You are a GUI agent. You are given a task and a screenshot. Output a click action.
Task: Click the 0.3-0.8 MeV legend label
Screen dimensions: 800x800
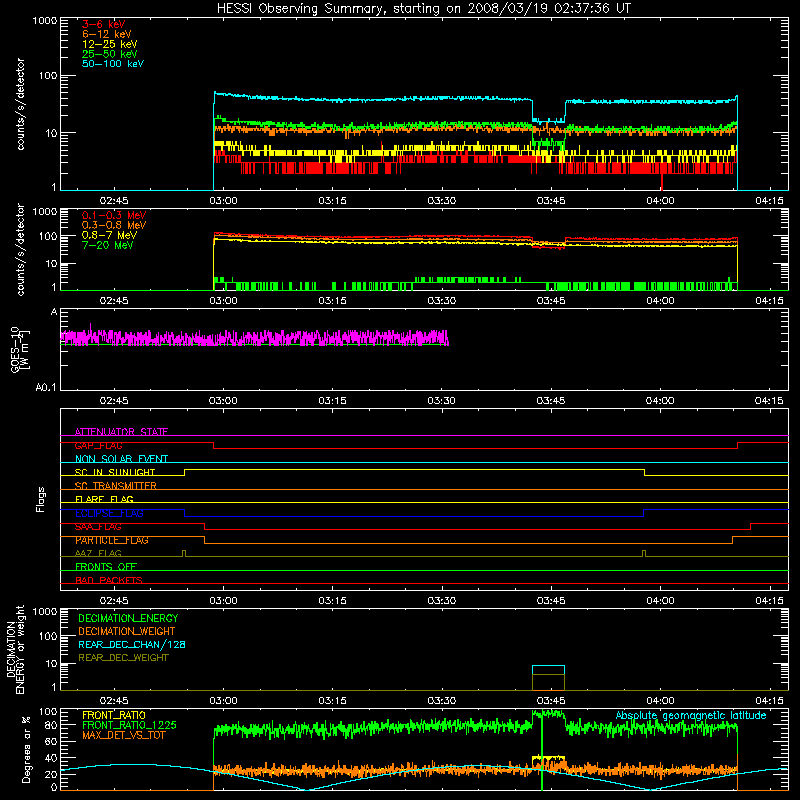coord(114,225)
